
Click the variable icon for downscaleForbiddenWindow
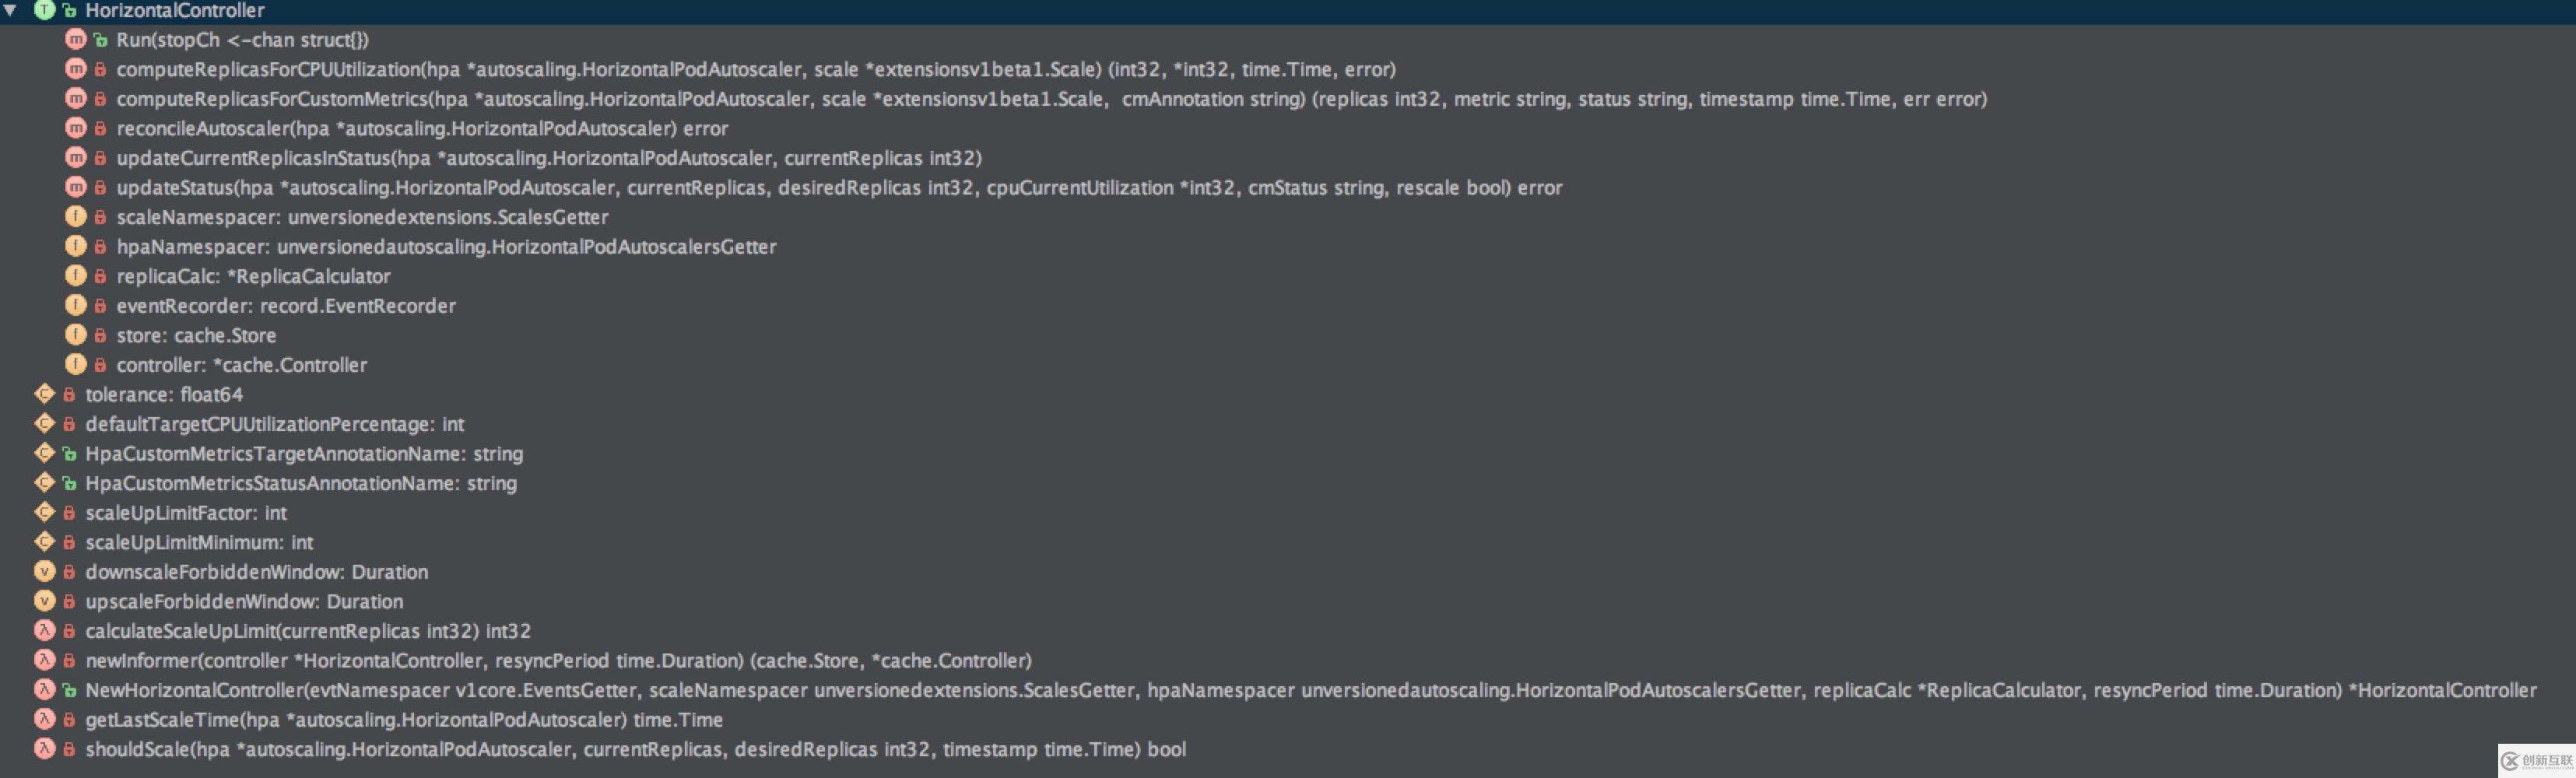click(44, 571)
